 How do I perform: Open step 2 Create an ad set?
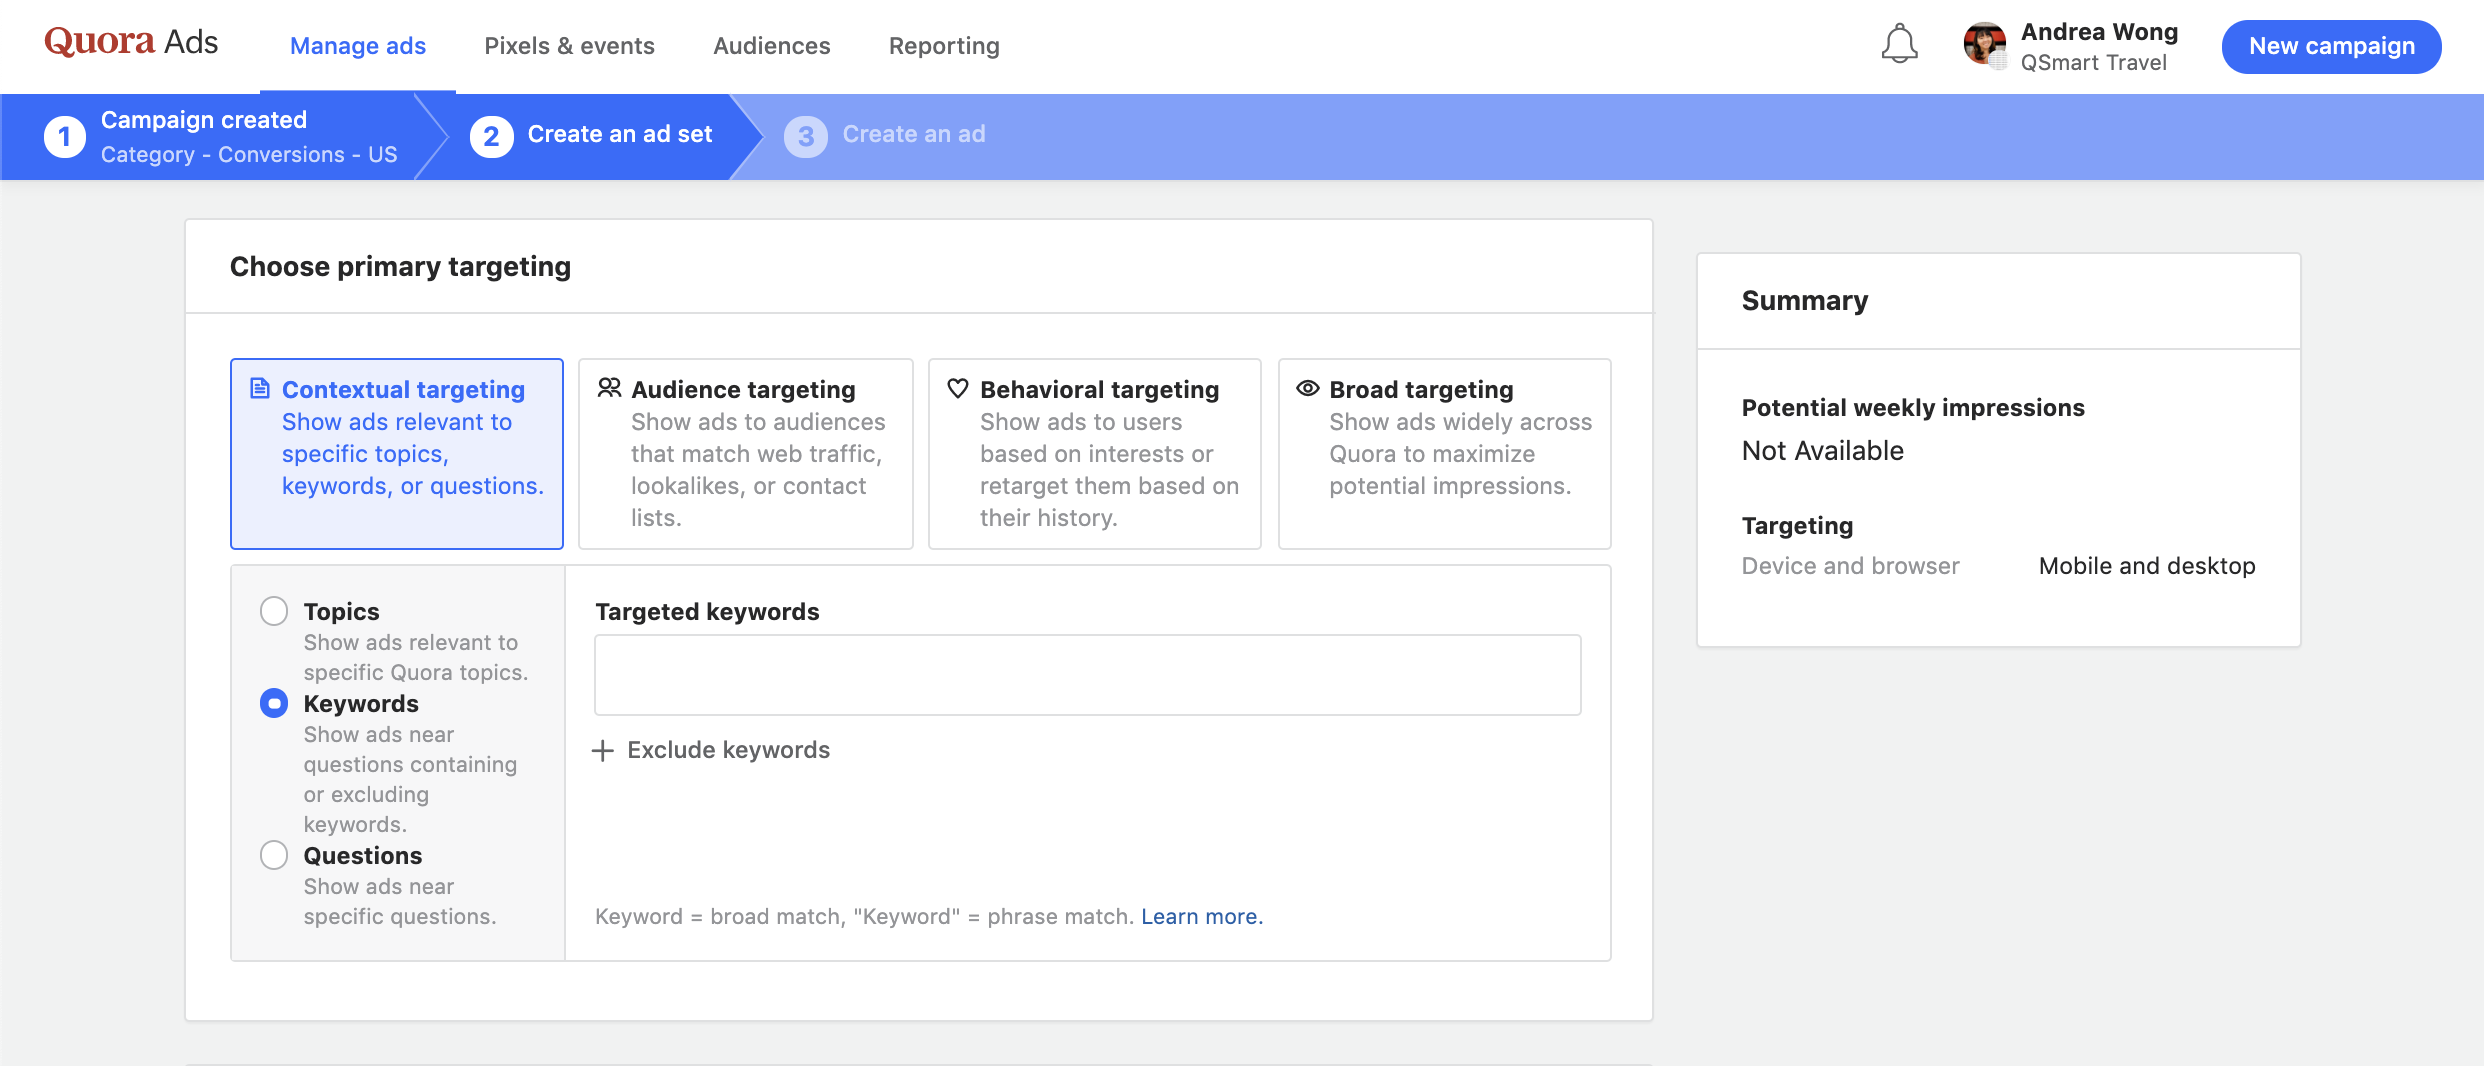click(592, 136)
